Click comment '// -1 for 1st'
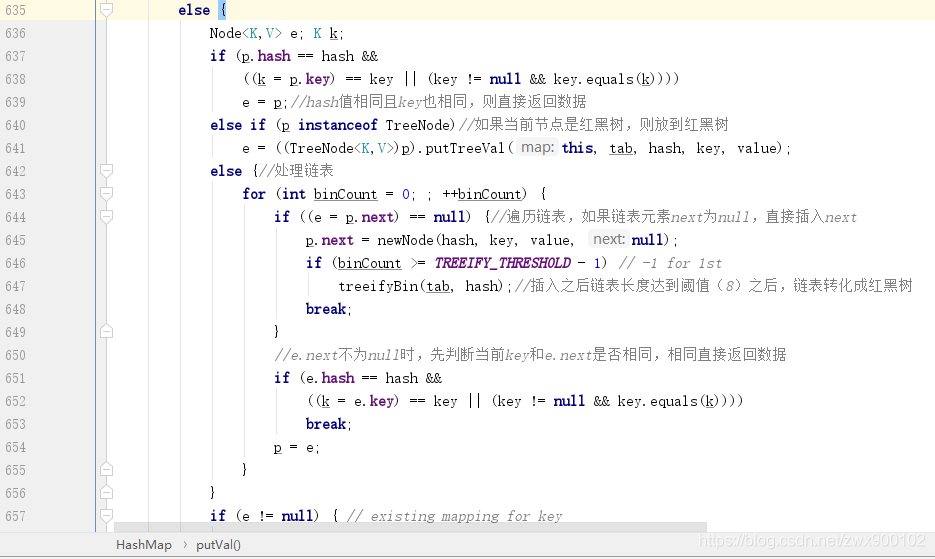Screen dimensions: 935x559 (670, 263)
